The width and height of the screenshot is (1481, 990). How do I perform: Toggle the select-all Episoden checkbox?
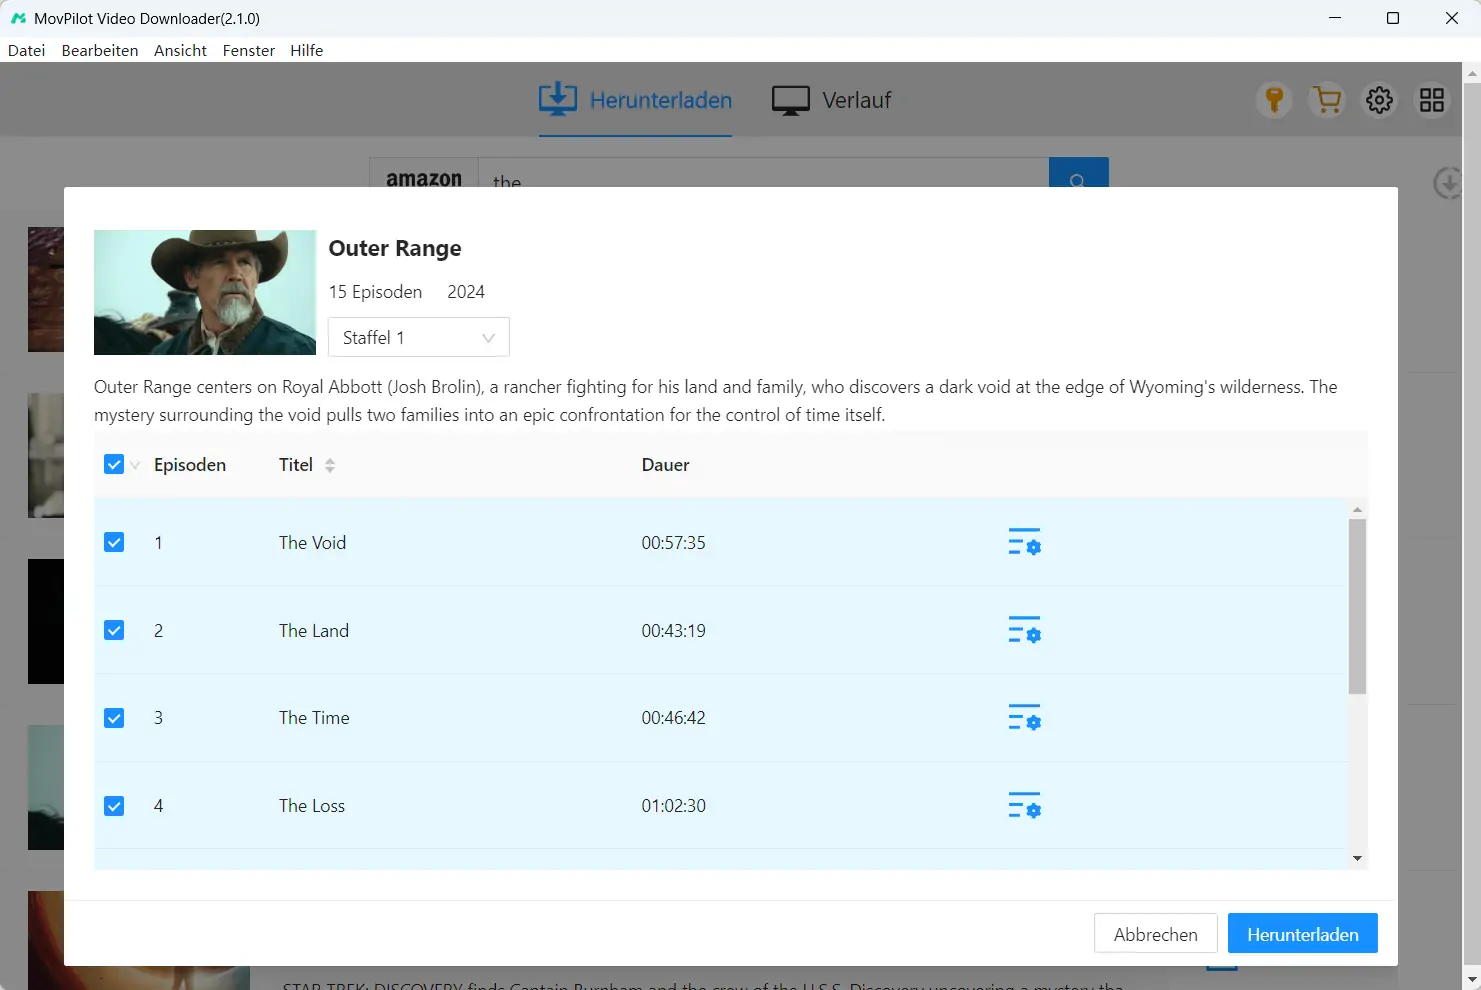click(114, 464)
